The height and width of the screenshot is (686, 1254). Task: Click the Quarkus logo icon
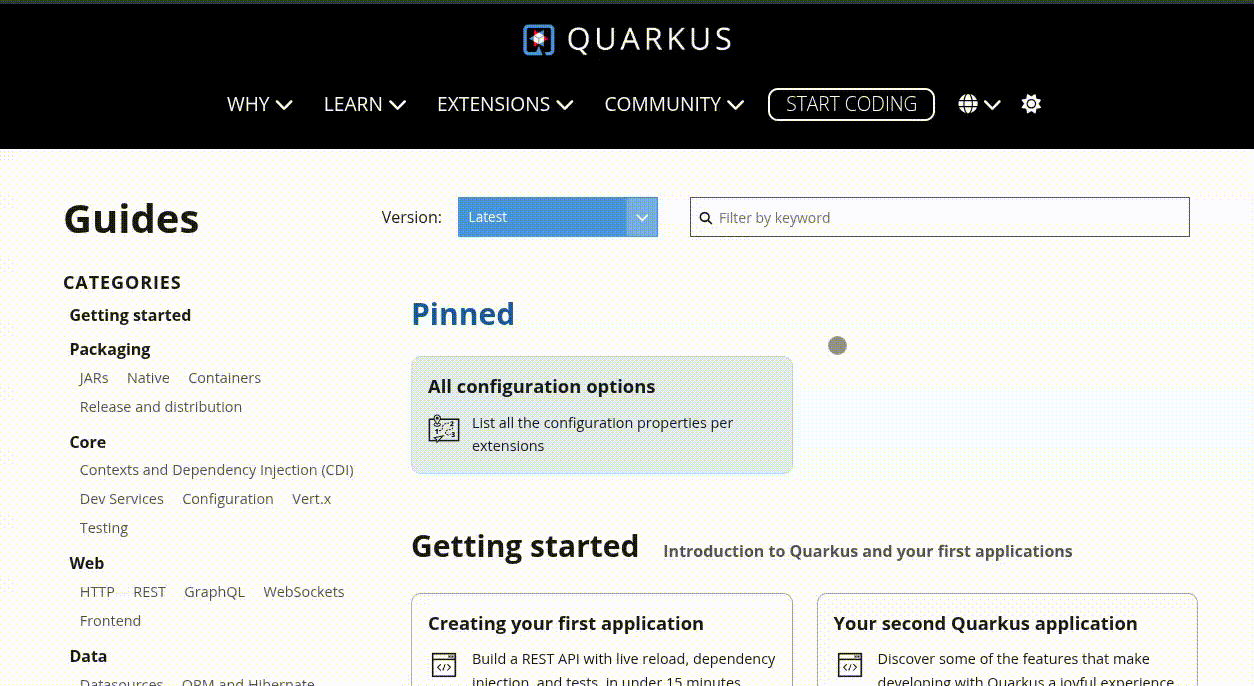point(538,40)
